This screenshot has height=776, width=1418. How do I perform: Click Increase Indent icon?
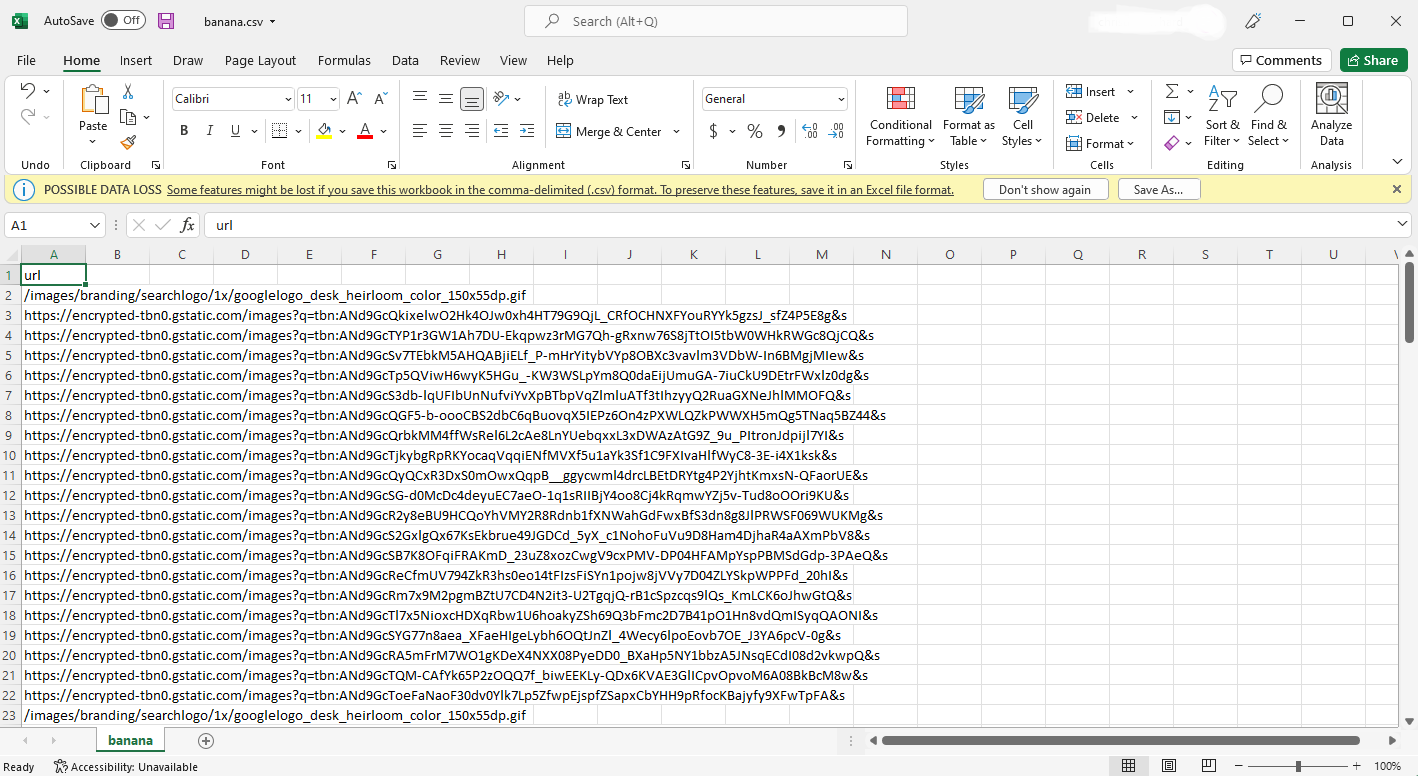[x=529, y=131]
